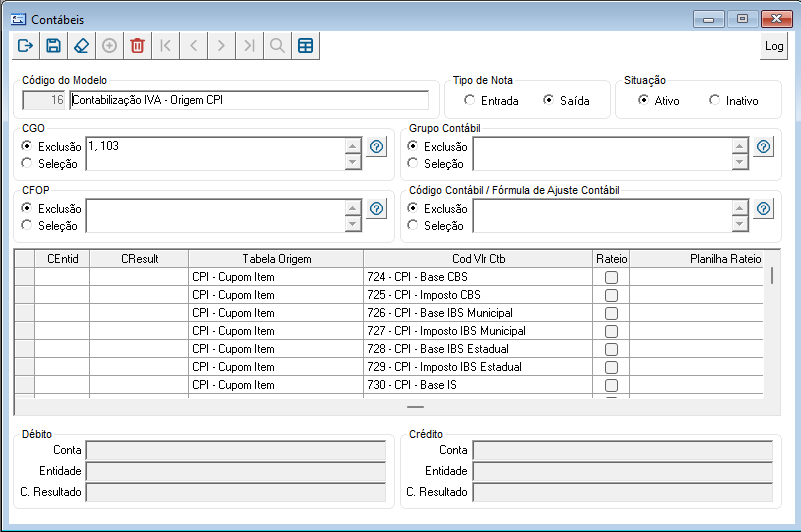The image size is (801, 532).
Task: Click the CGO field scroll-down arrow
Action: [352, 162]
